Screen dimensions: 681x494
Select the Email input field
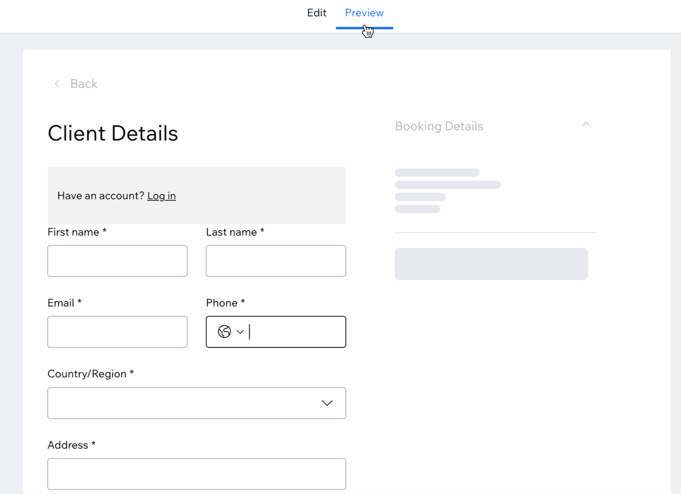point(117,332)
